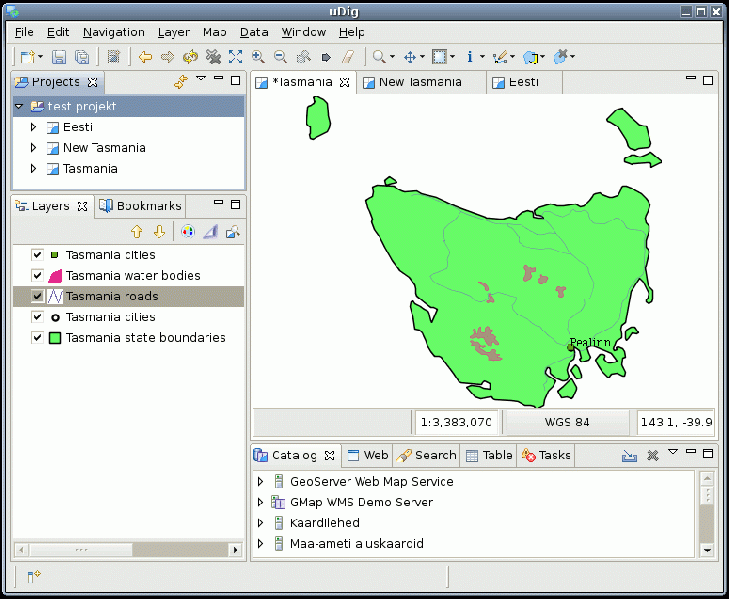
Task: Move selected layer up with arrow icon
Action: point(137,232)
